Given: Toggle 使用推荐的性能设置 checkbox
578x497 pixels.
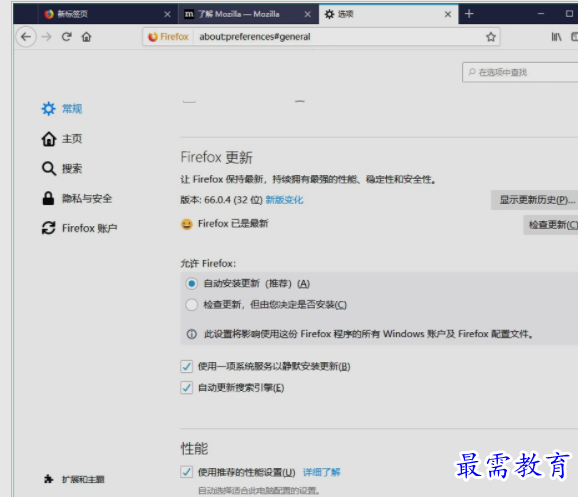Looking at the screenshot, I should pos(187,472).
